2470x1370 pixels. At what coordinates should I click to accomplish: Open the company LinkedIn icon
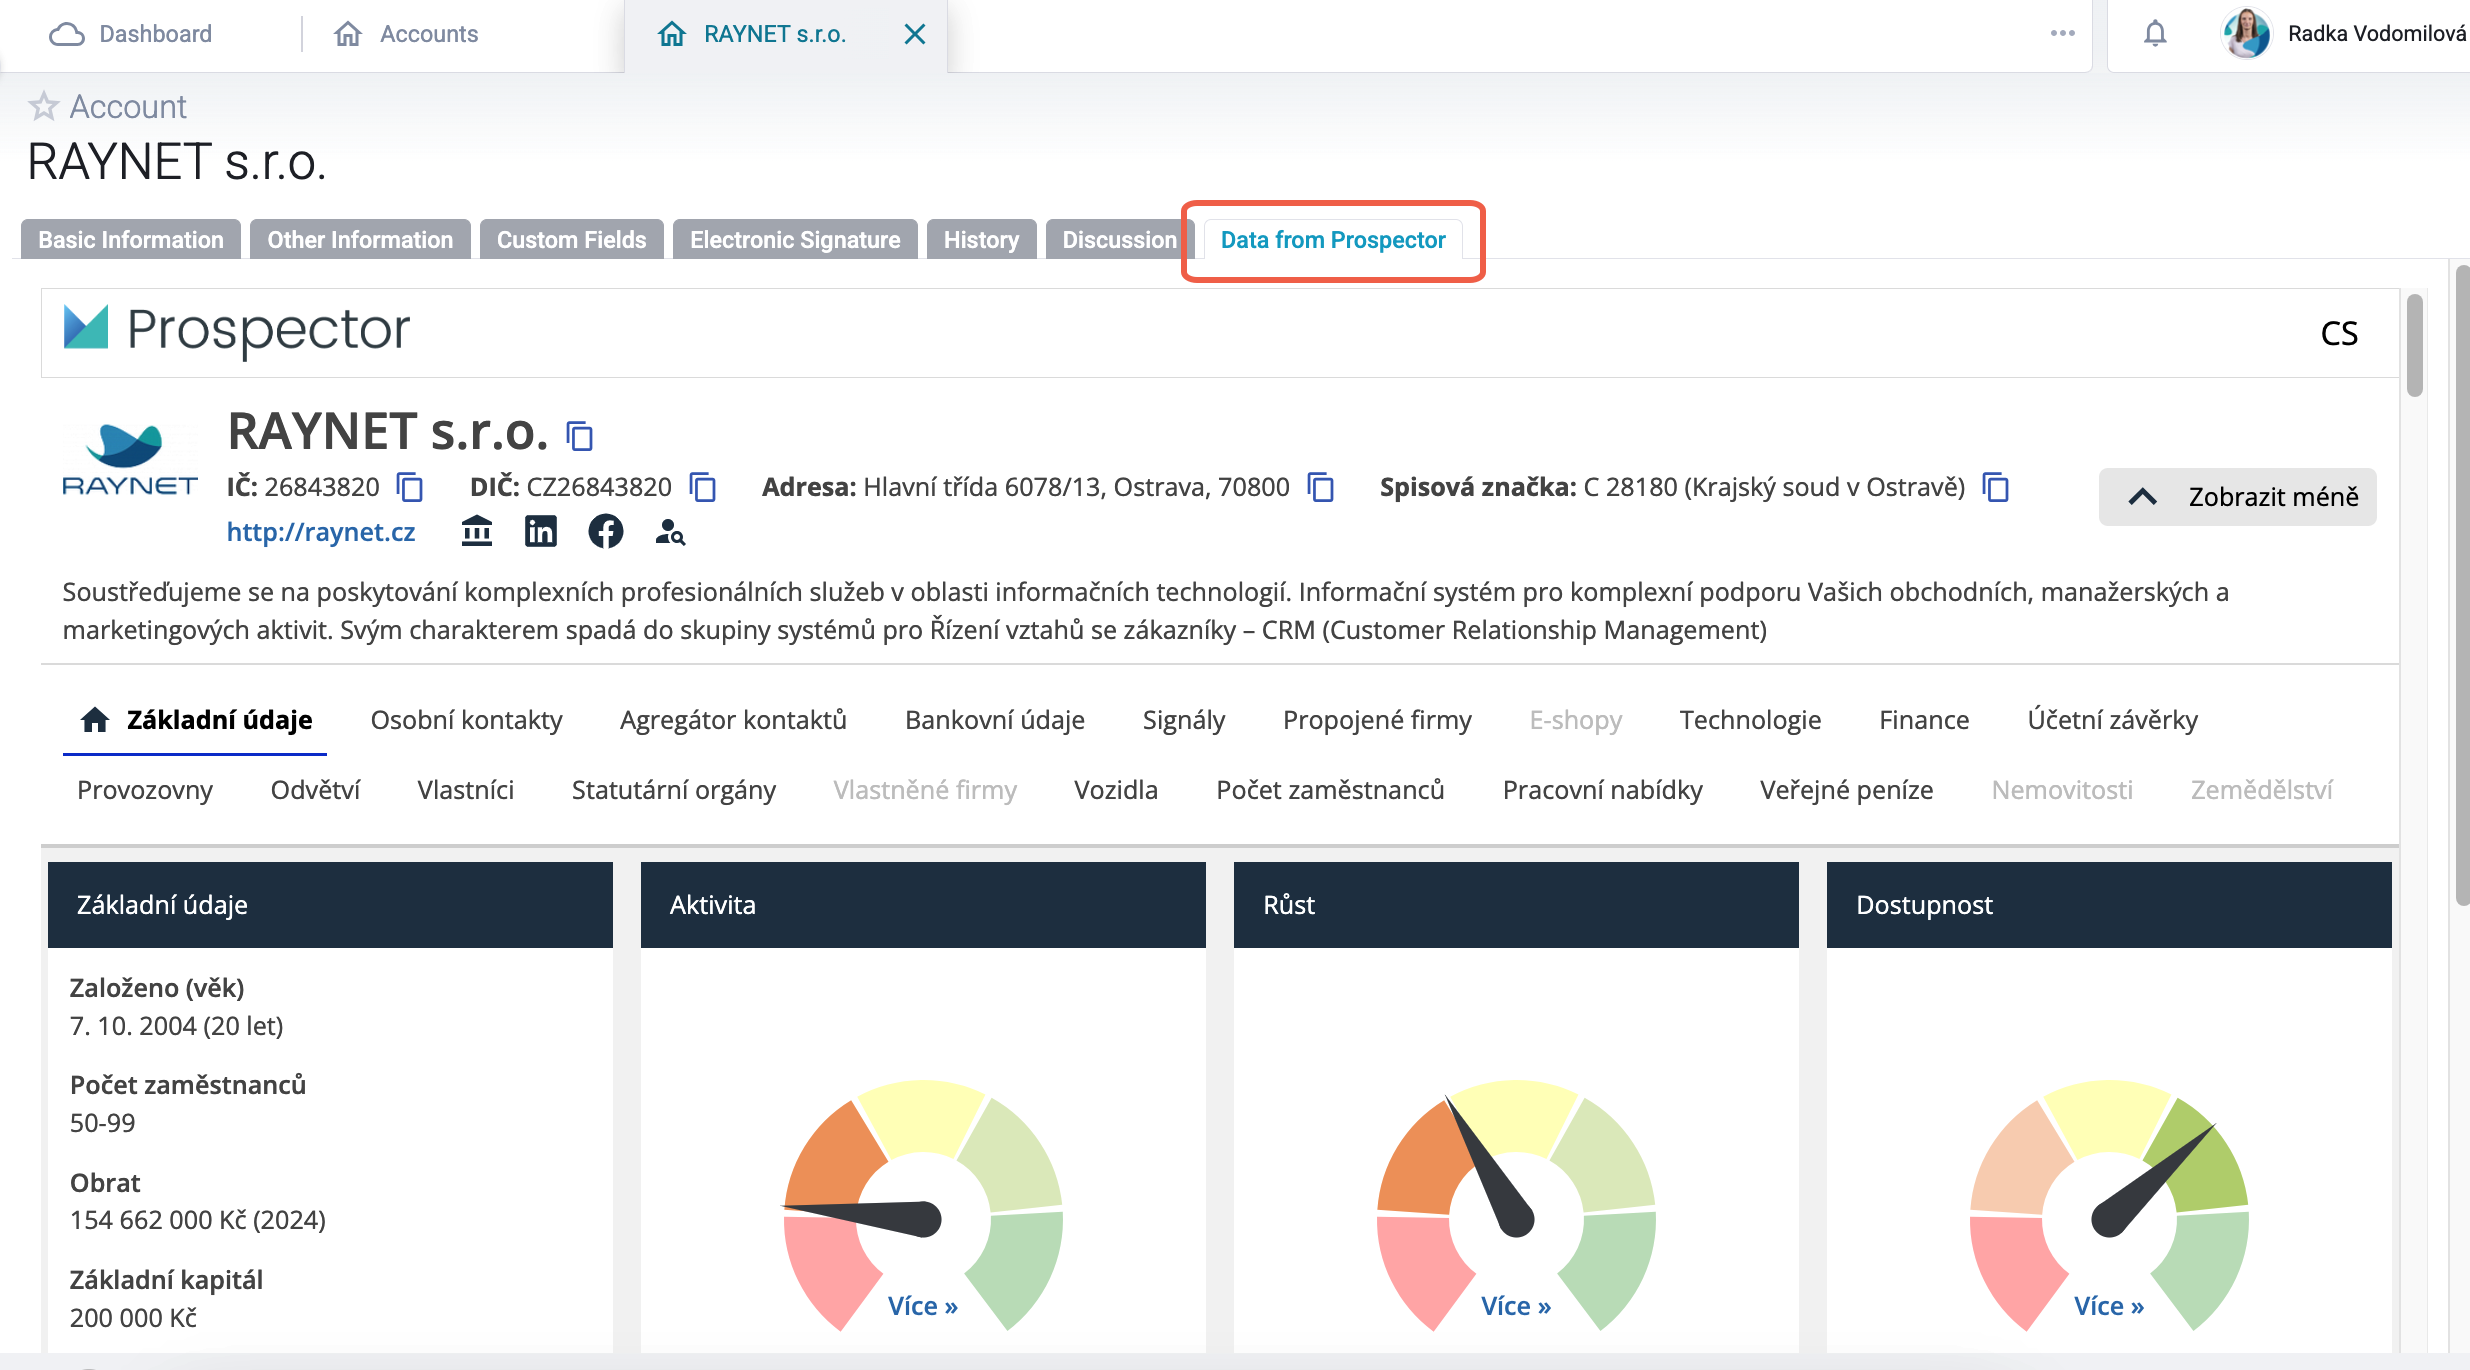541,531
